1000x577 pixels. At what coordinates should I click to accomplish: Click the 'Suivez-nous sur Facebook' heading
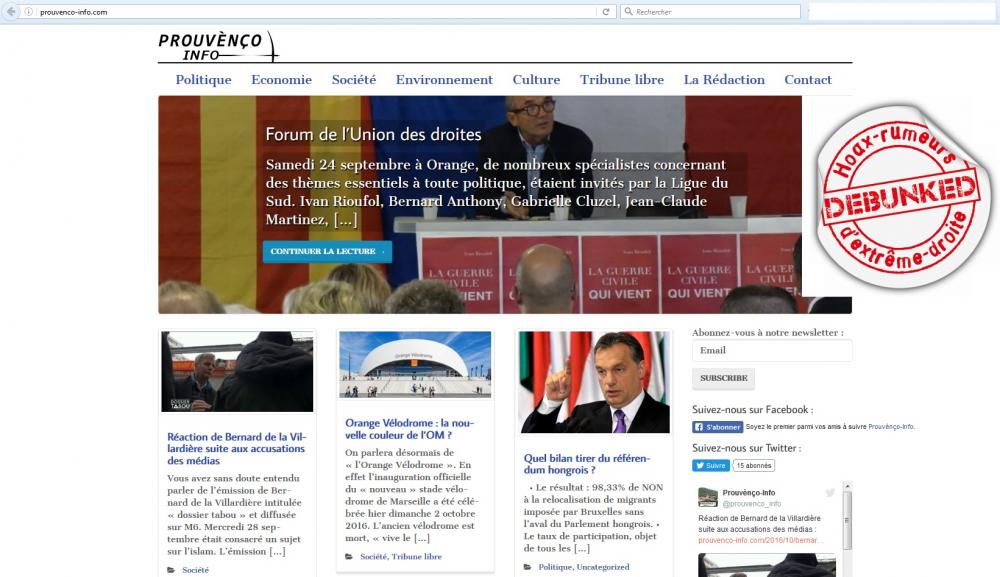tap(753, 409)
